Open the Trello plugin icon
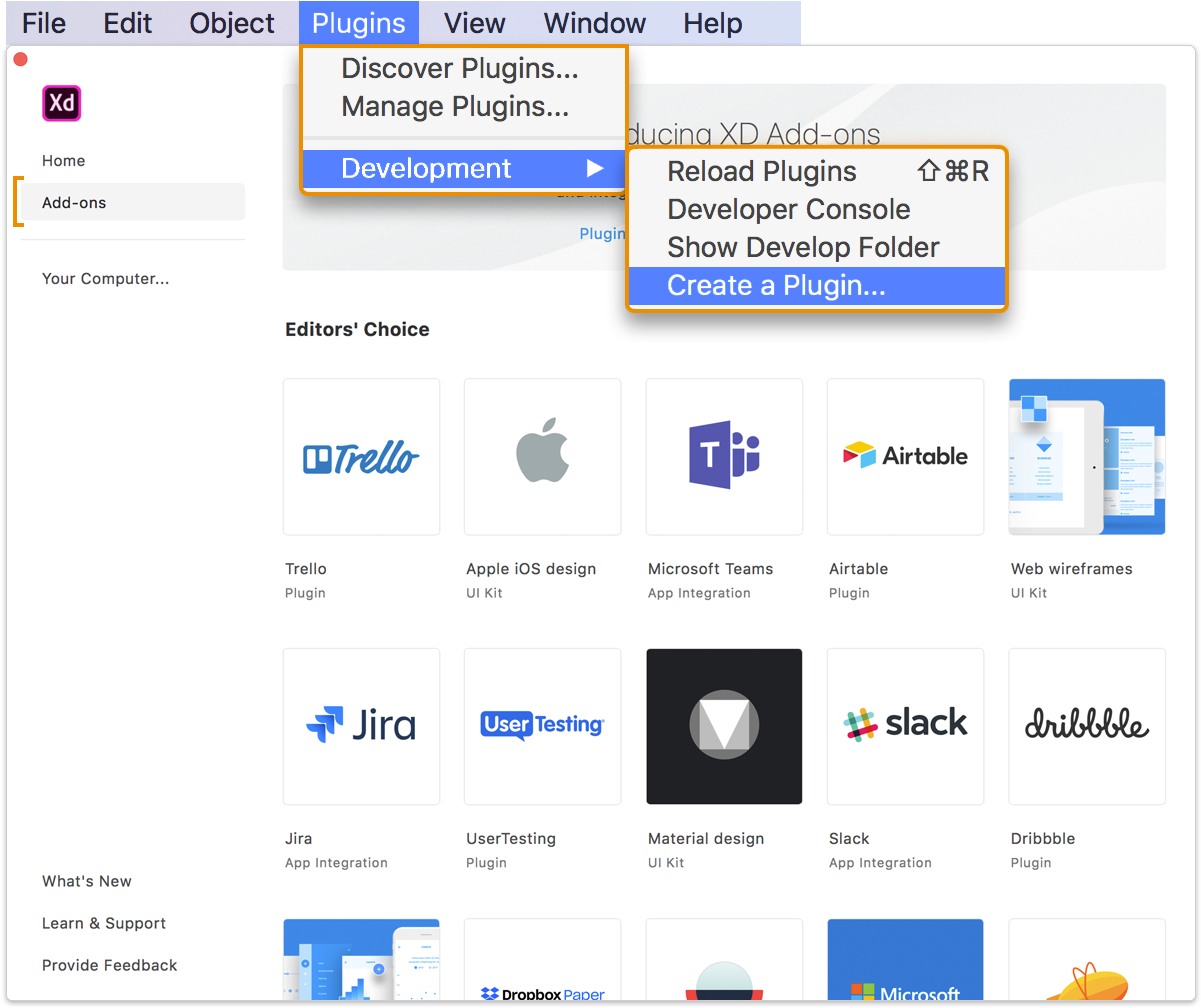The width and height of the screenshot is (1201, 1008). click(361, 457)
